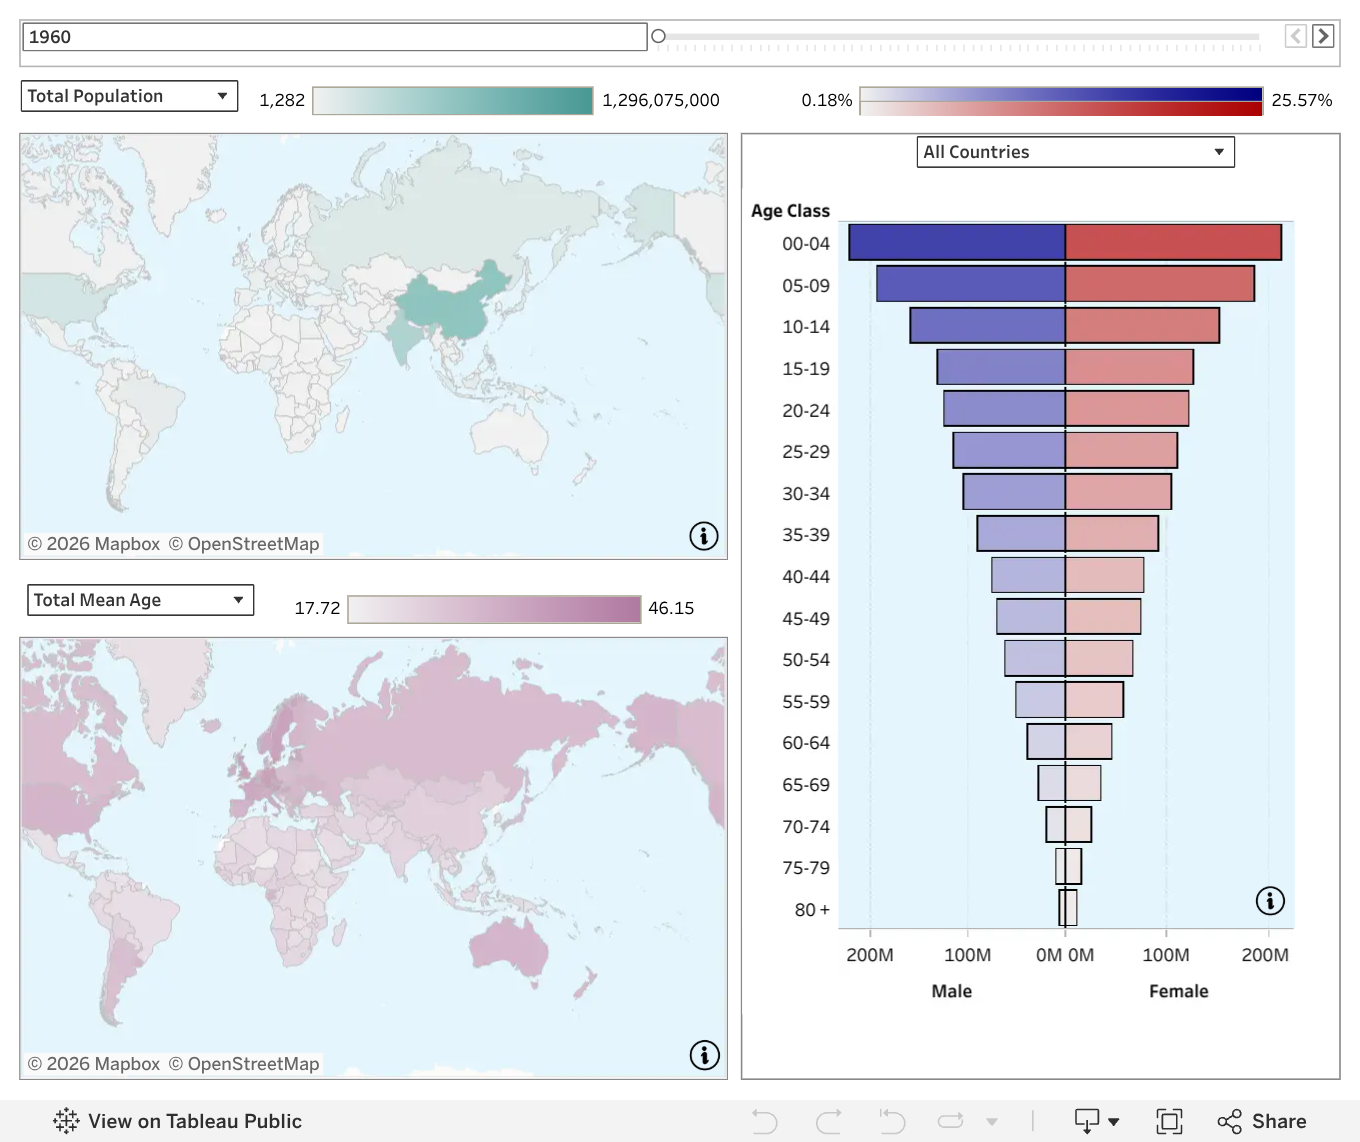Undo the last action in the toolbar
This screenshot has width=1360, height=1142.
pyautogui.click(x=765, y=1121)
